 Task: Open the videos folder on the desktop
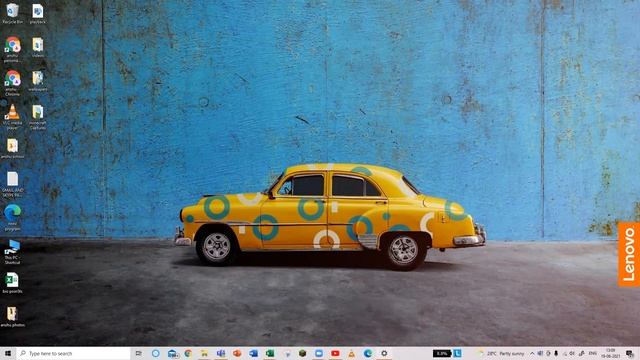38,47
